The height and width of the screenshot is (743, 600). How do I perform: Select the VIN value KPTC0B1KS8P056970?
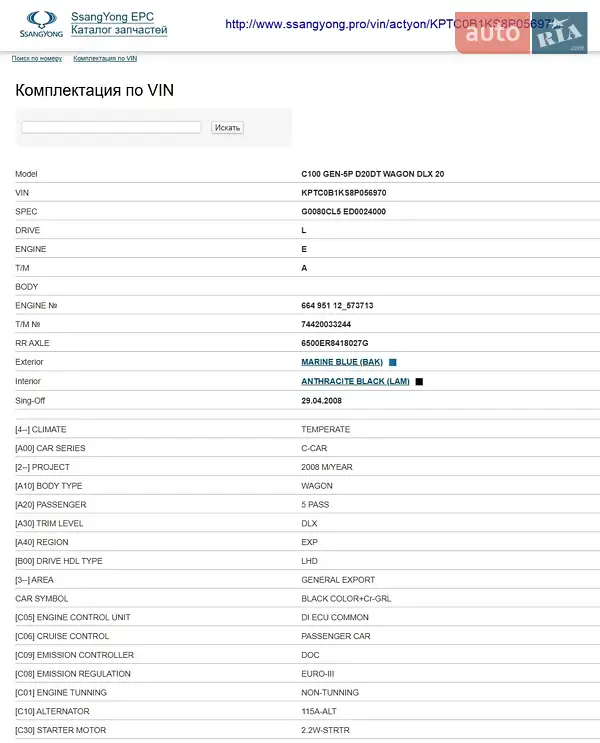pos(344,192)
